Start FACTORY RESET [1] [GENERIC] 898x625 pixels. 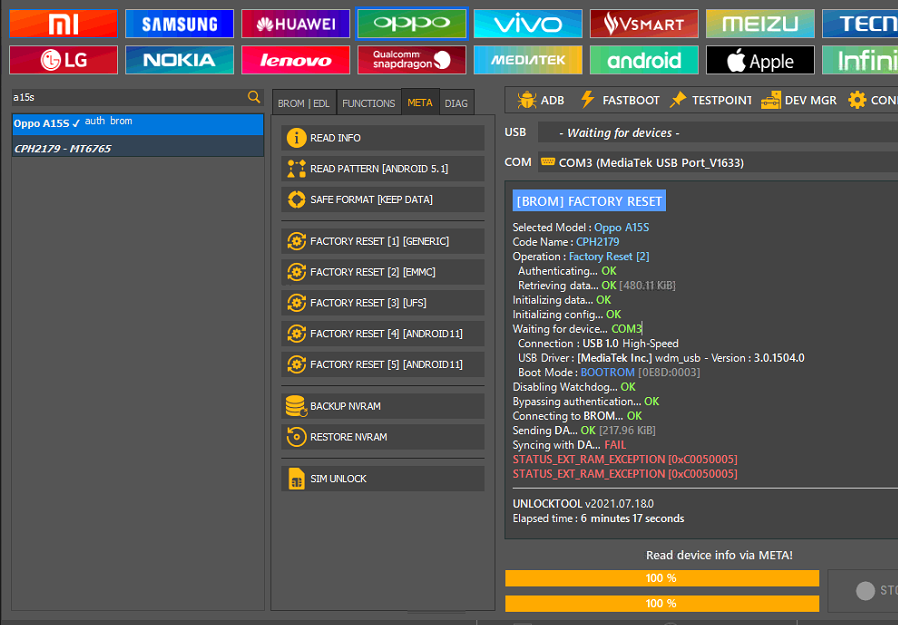[383, 242]
